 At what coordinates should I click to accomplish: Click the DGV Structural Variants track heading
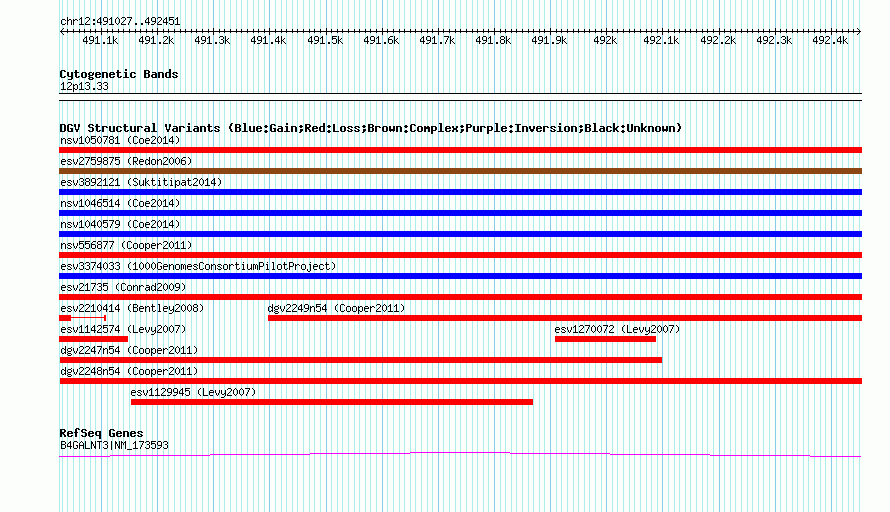coord(370,128)
